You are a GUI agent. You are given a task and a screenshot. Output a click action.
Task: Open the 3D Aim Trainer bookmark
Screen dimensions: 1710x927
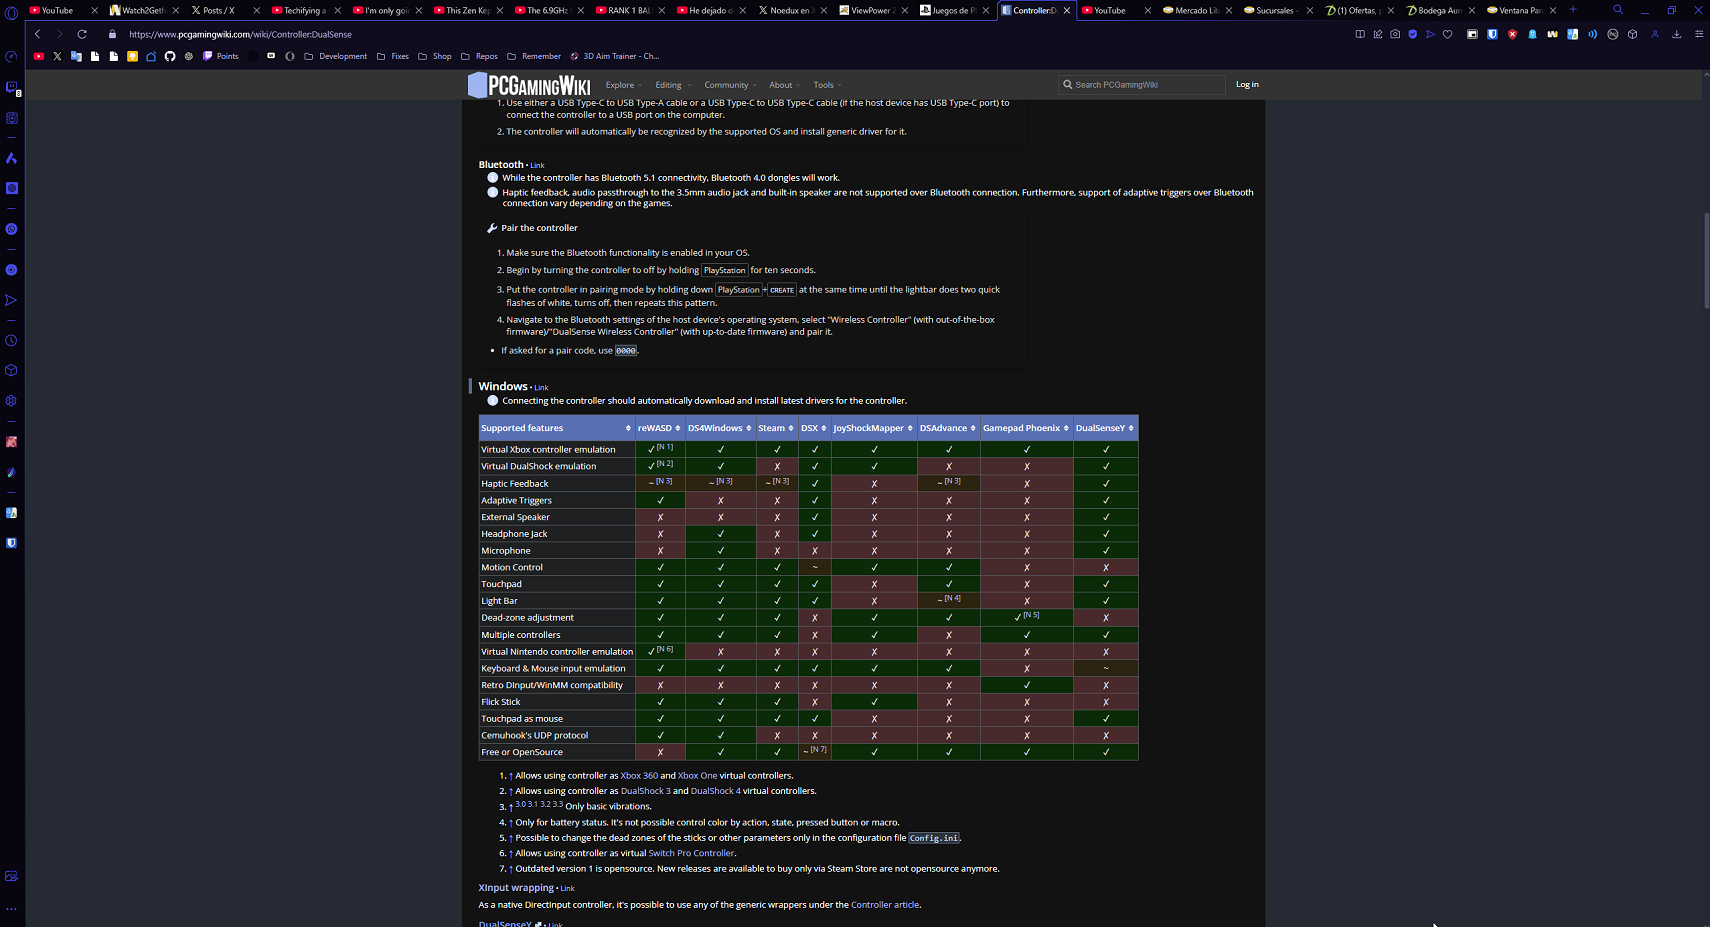(x=614, y=56)
